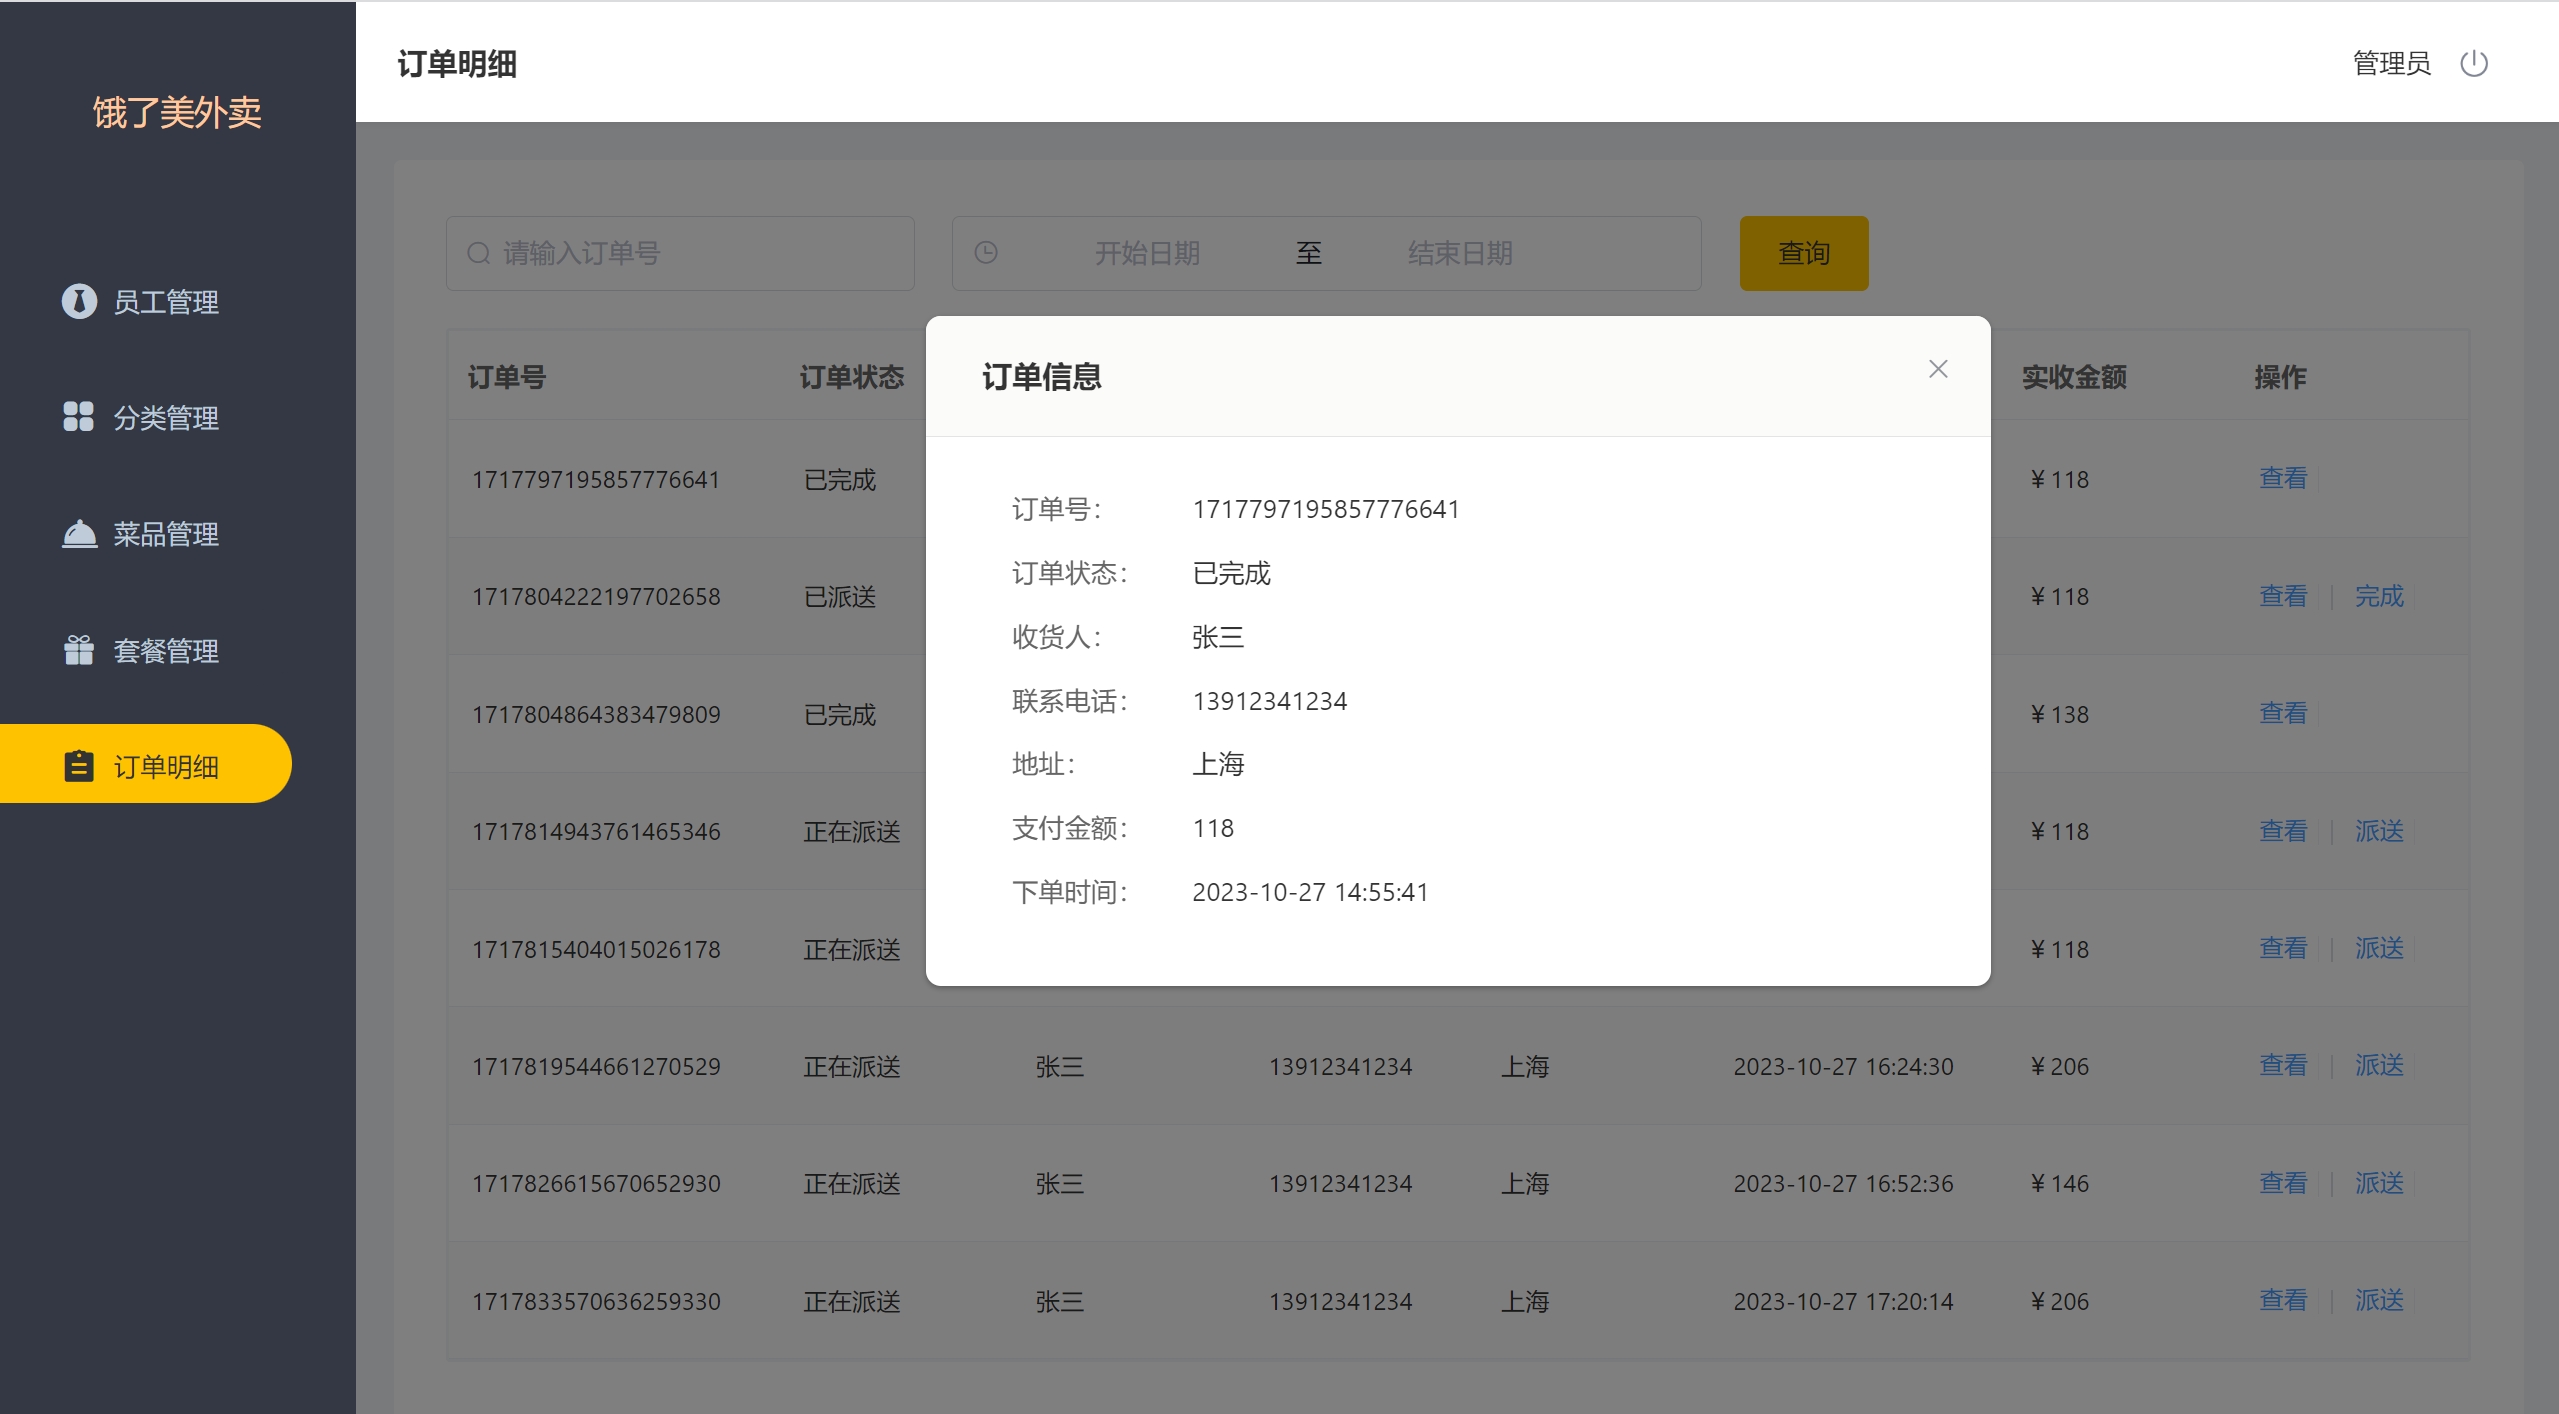
Task: Select 分类管理 in sidebar
Action: tap(165, 418)
